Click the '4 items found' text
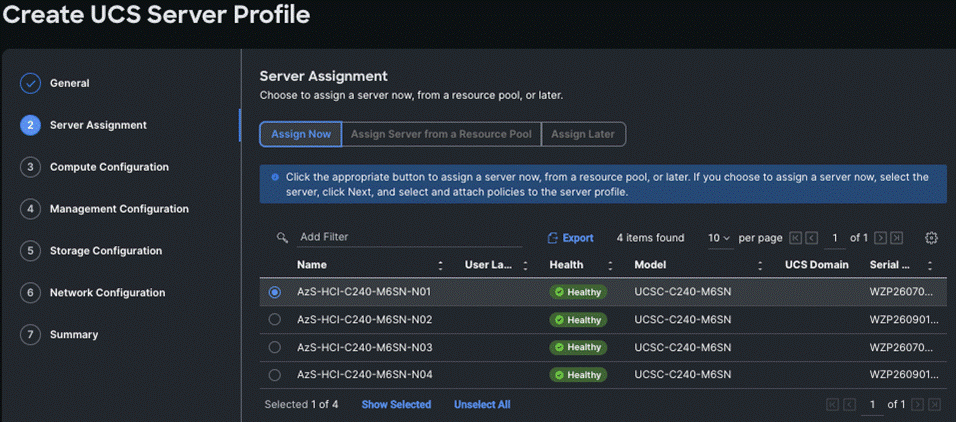This screenshot has width=956, height=422. (650, 238)
